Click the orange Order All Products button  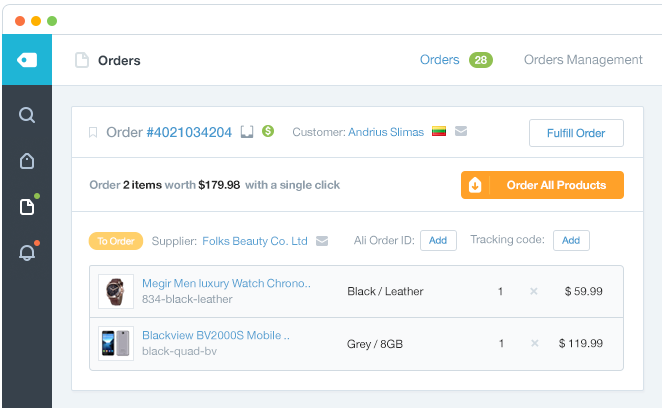pyautogui.click(x=542, y=185)
